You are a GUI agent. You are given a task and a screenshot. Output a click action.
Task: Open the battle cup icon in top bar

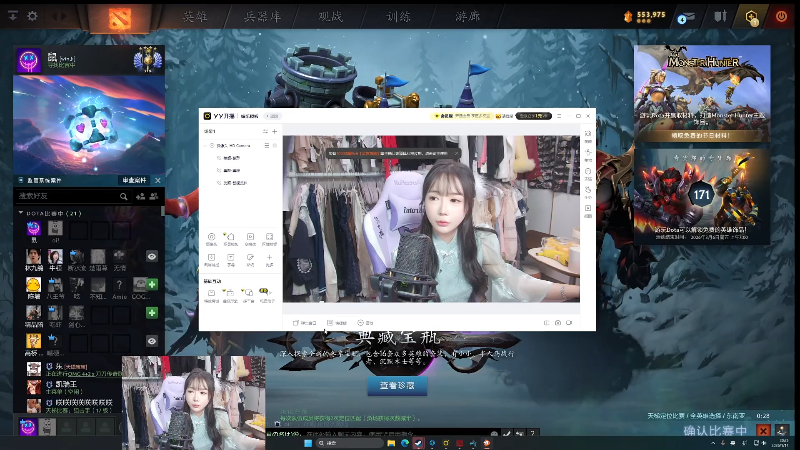720,16
